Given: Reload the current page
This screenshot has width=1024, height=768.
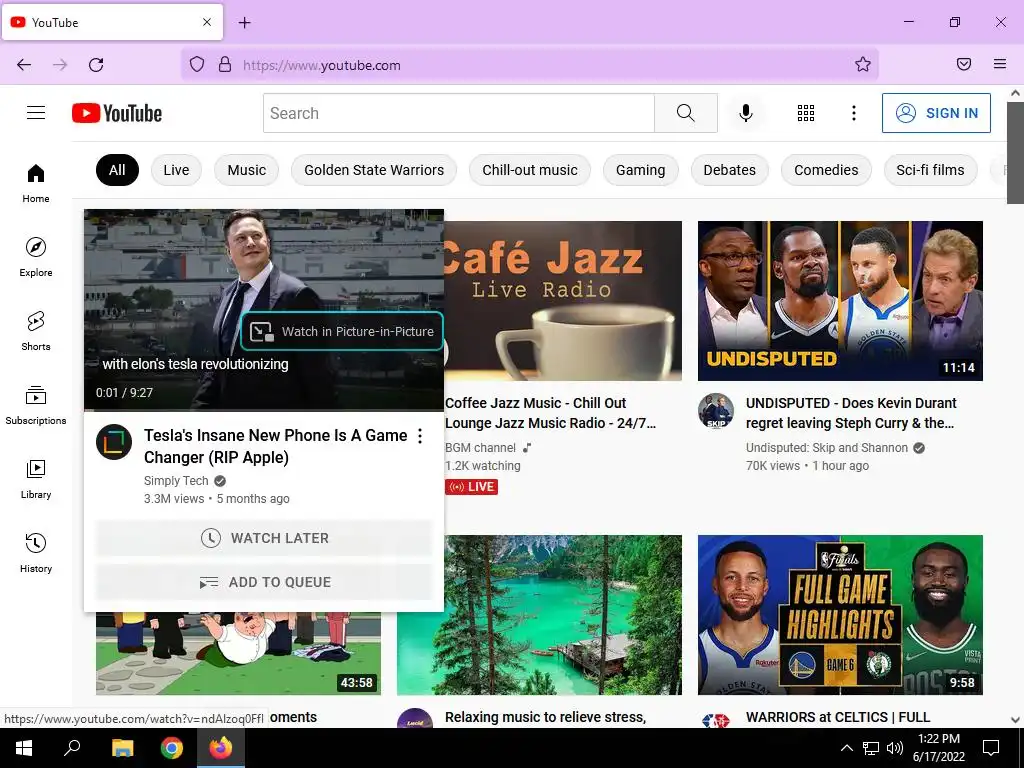Looking at the screenshot, I should pyautogui.click(x=96, y=64).
